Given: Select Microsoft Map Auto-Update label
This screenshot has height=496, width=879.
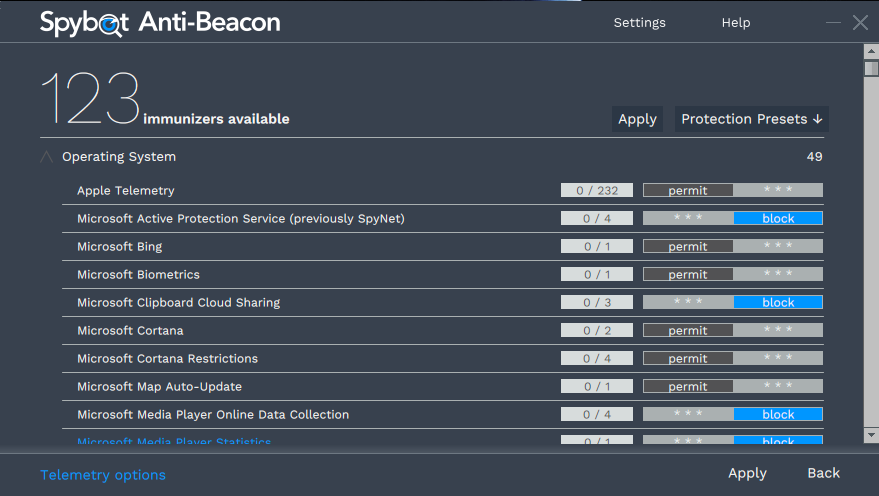Looking at the screenshot, I should point(159,387).
